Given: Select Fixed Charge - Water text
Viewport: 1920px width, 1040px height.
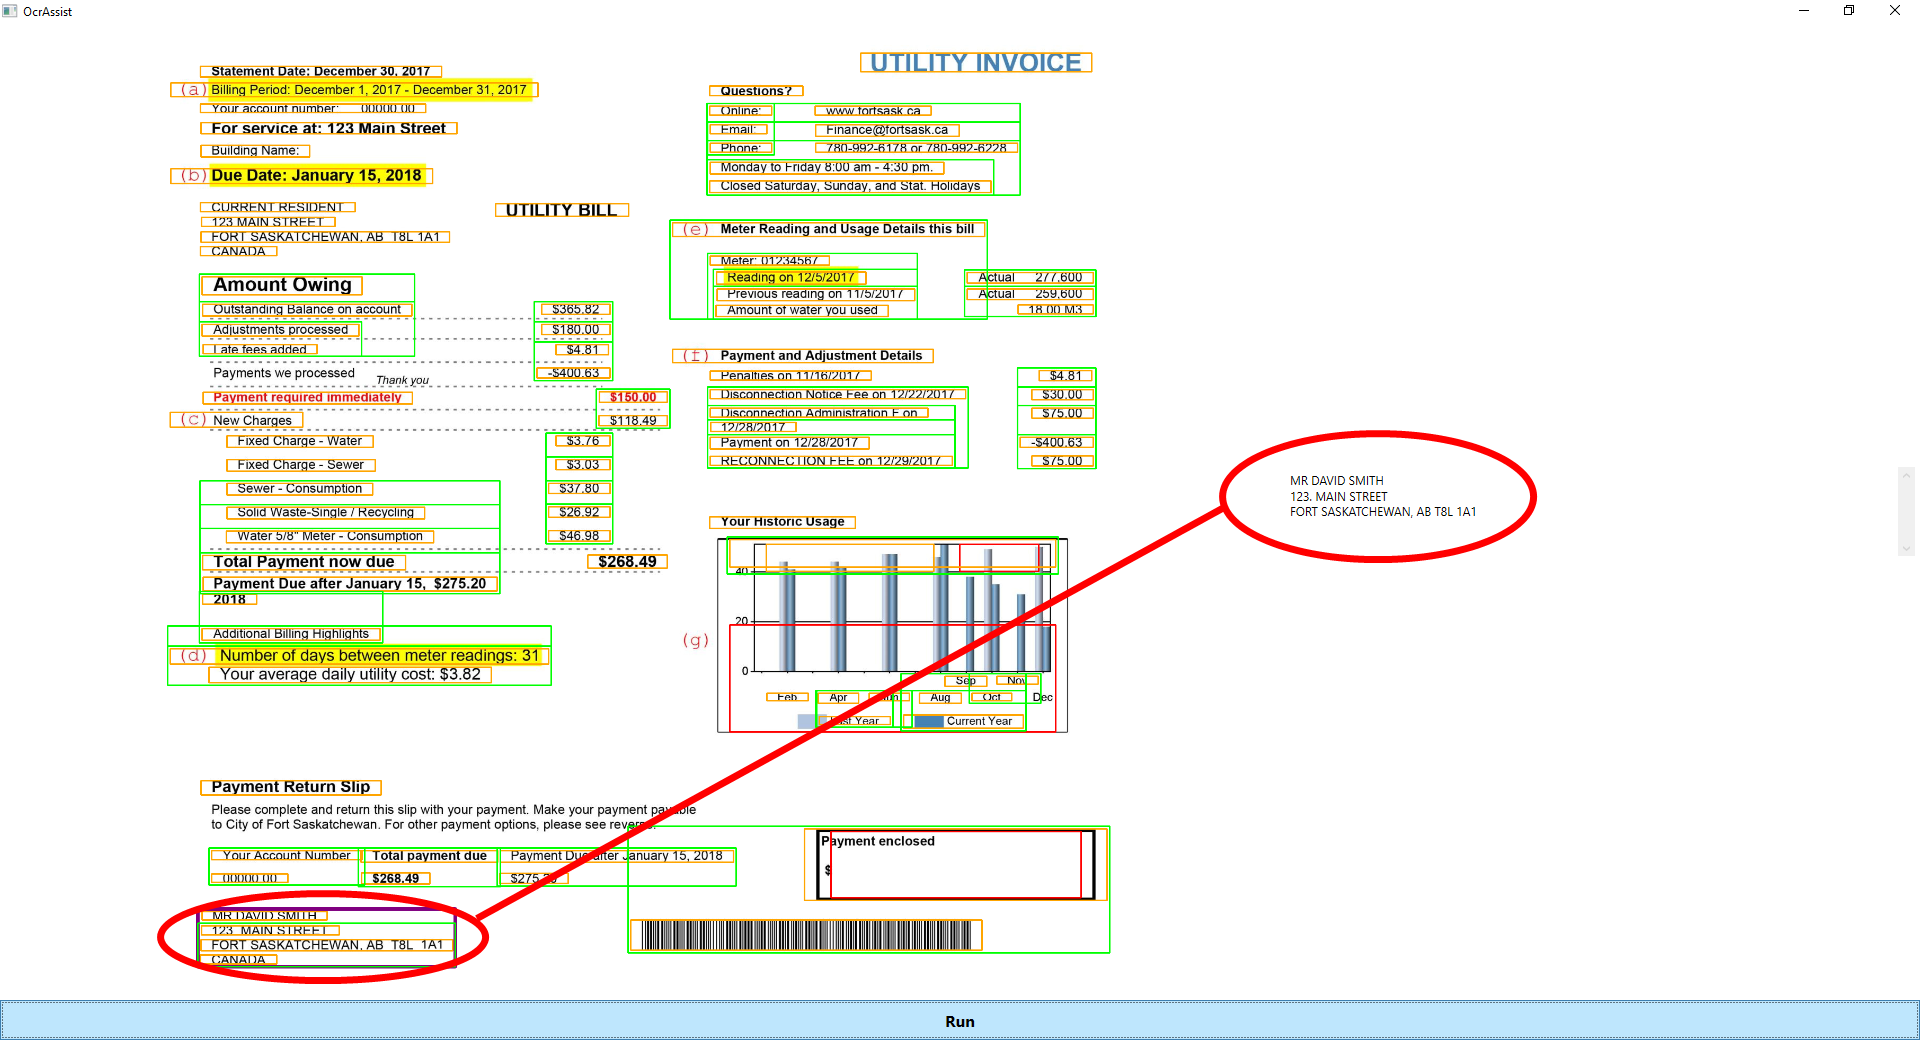Looking at the screenshot, I should tap(300, 441).
